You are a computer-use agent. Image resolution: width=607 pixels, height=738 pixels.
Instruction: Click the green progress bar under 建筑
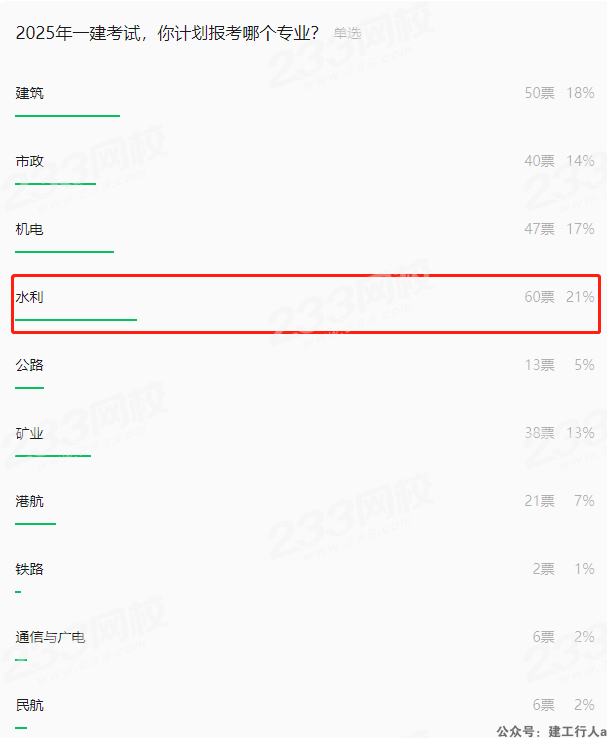(67, 116)
